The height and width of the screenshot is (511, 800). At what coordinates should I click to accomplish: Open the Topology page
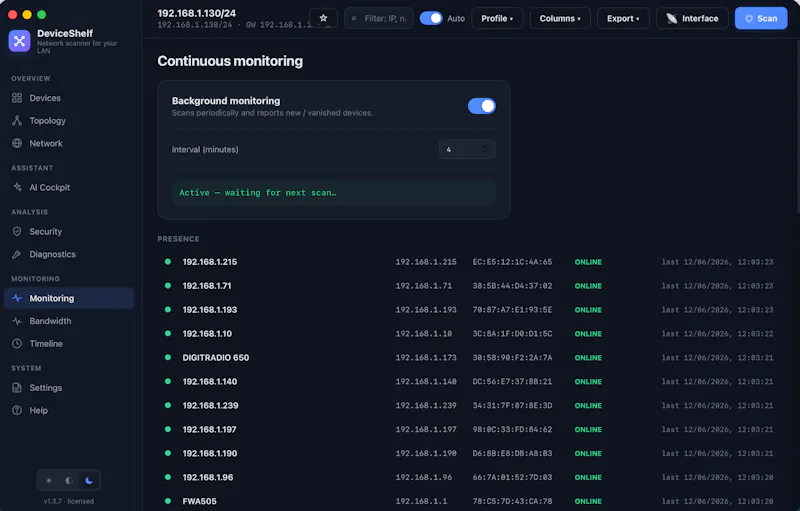point(69,120)
